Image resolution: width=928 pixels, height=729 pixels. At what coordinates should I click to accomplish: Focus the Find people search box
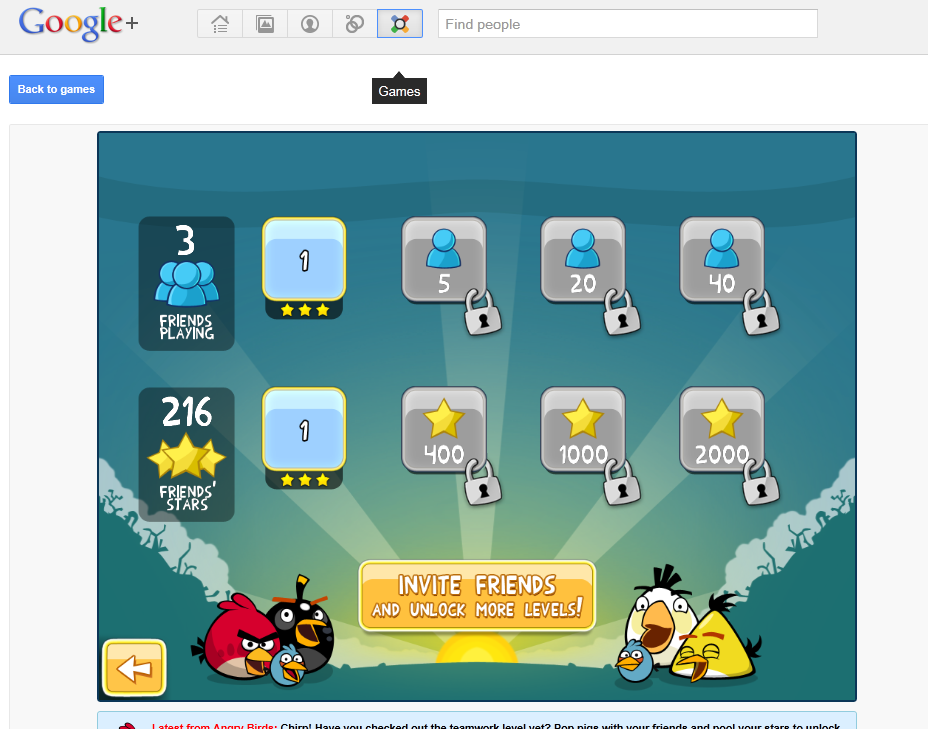(x=628, y=24)
